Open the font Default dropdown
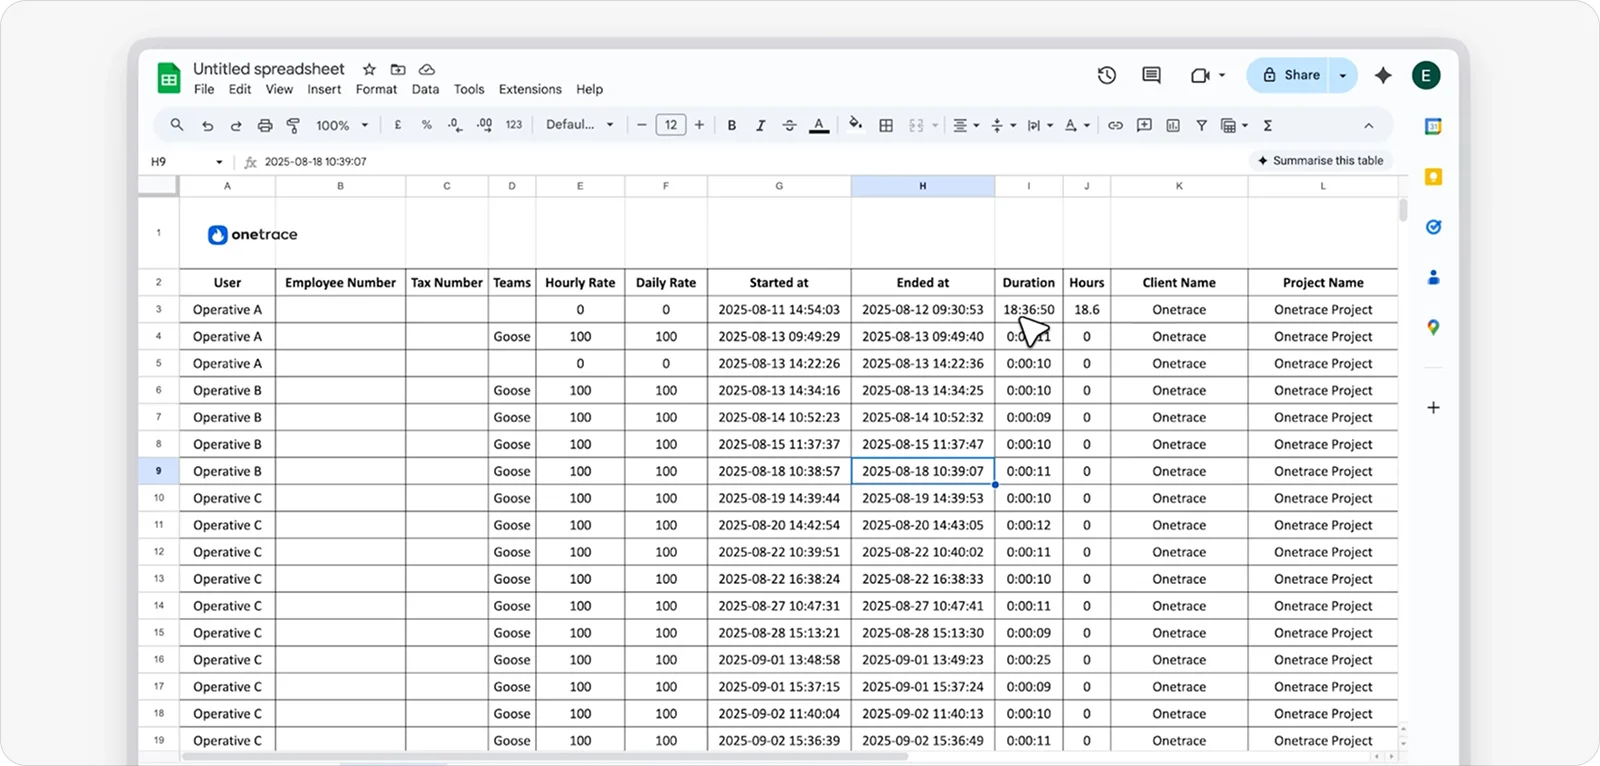1600x766 pixels. [x=580, y=125]
